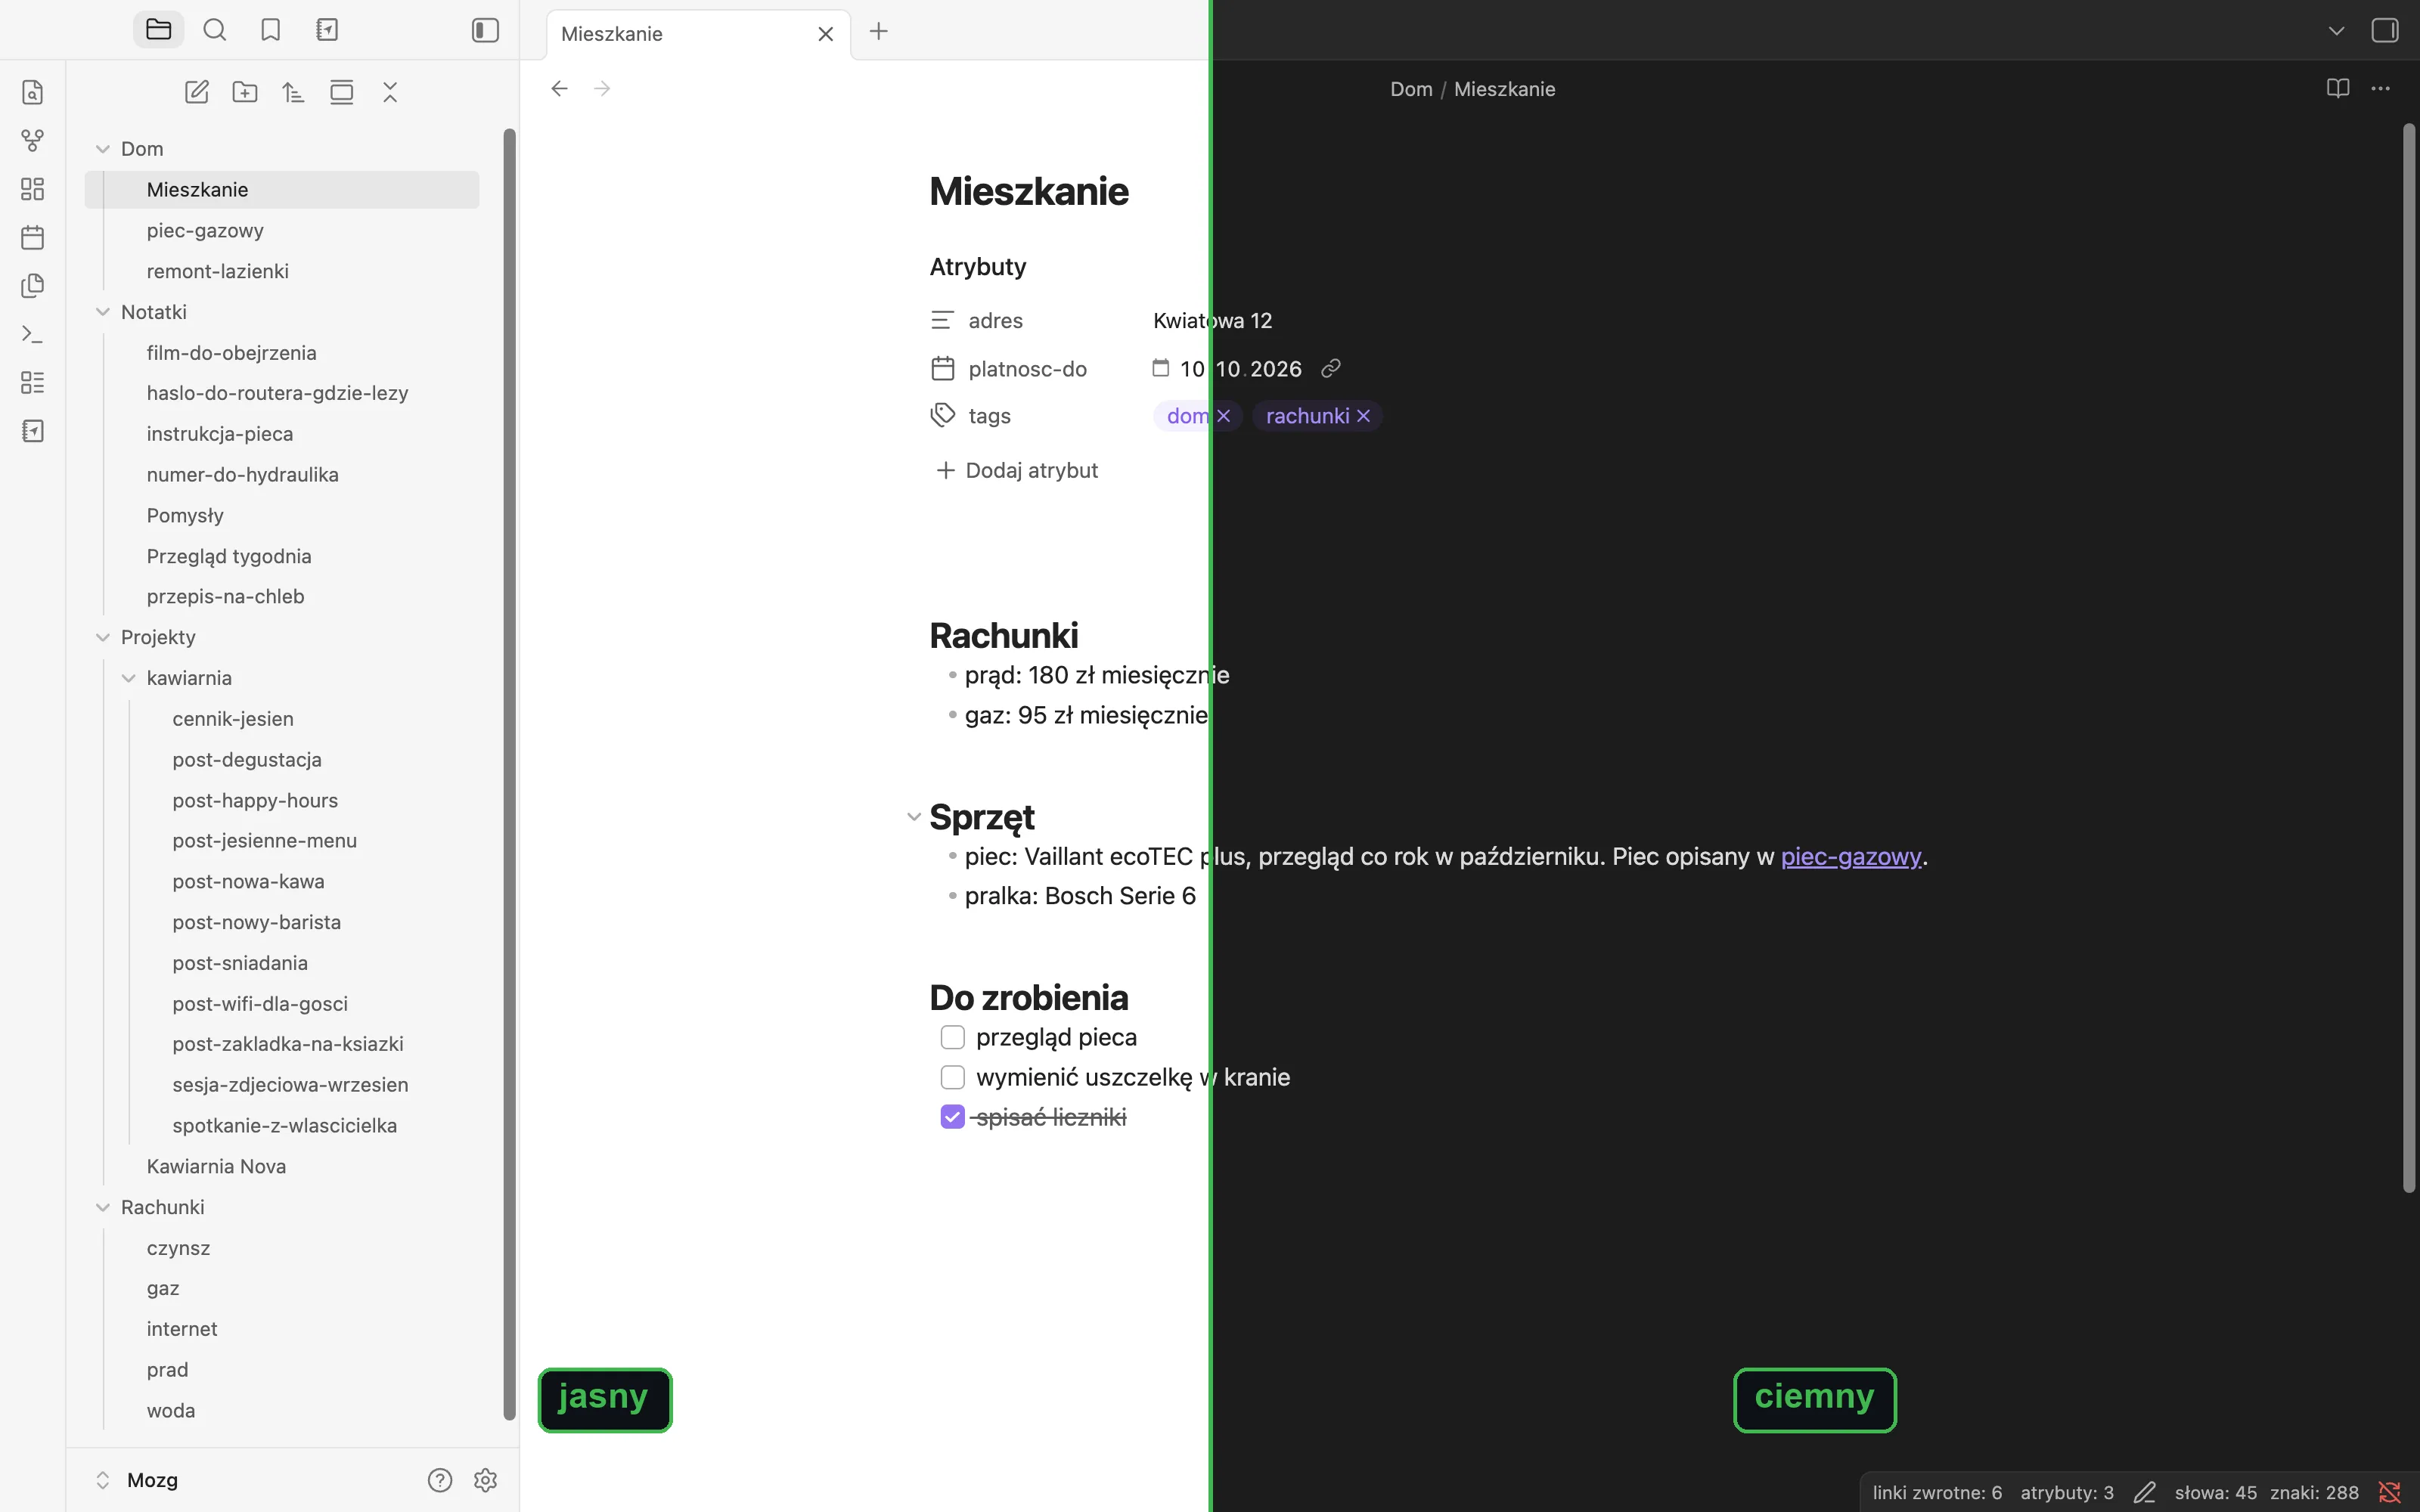Click the sync status icon in status bar
The image size is (2420, 1512).
click(2390, 1493)
